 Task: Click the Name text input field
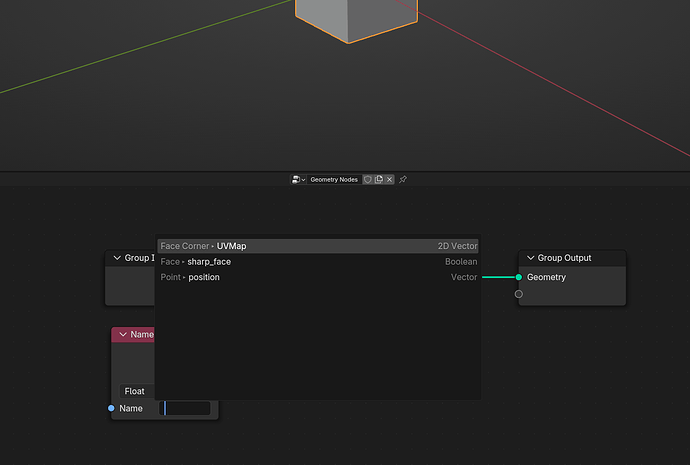[x=185, y=408]
